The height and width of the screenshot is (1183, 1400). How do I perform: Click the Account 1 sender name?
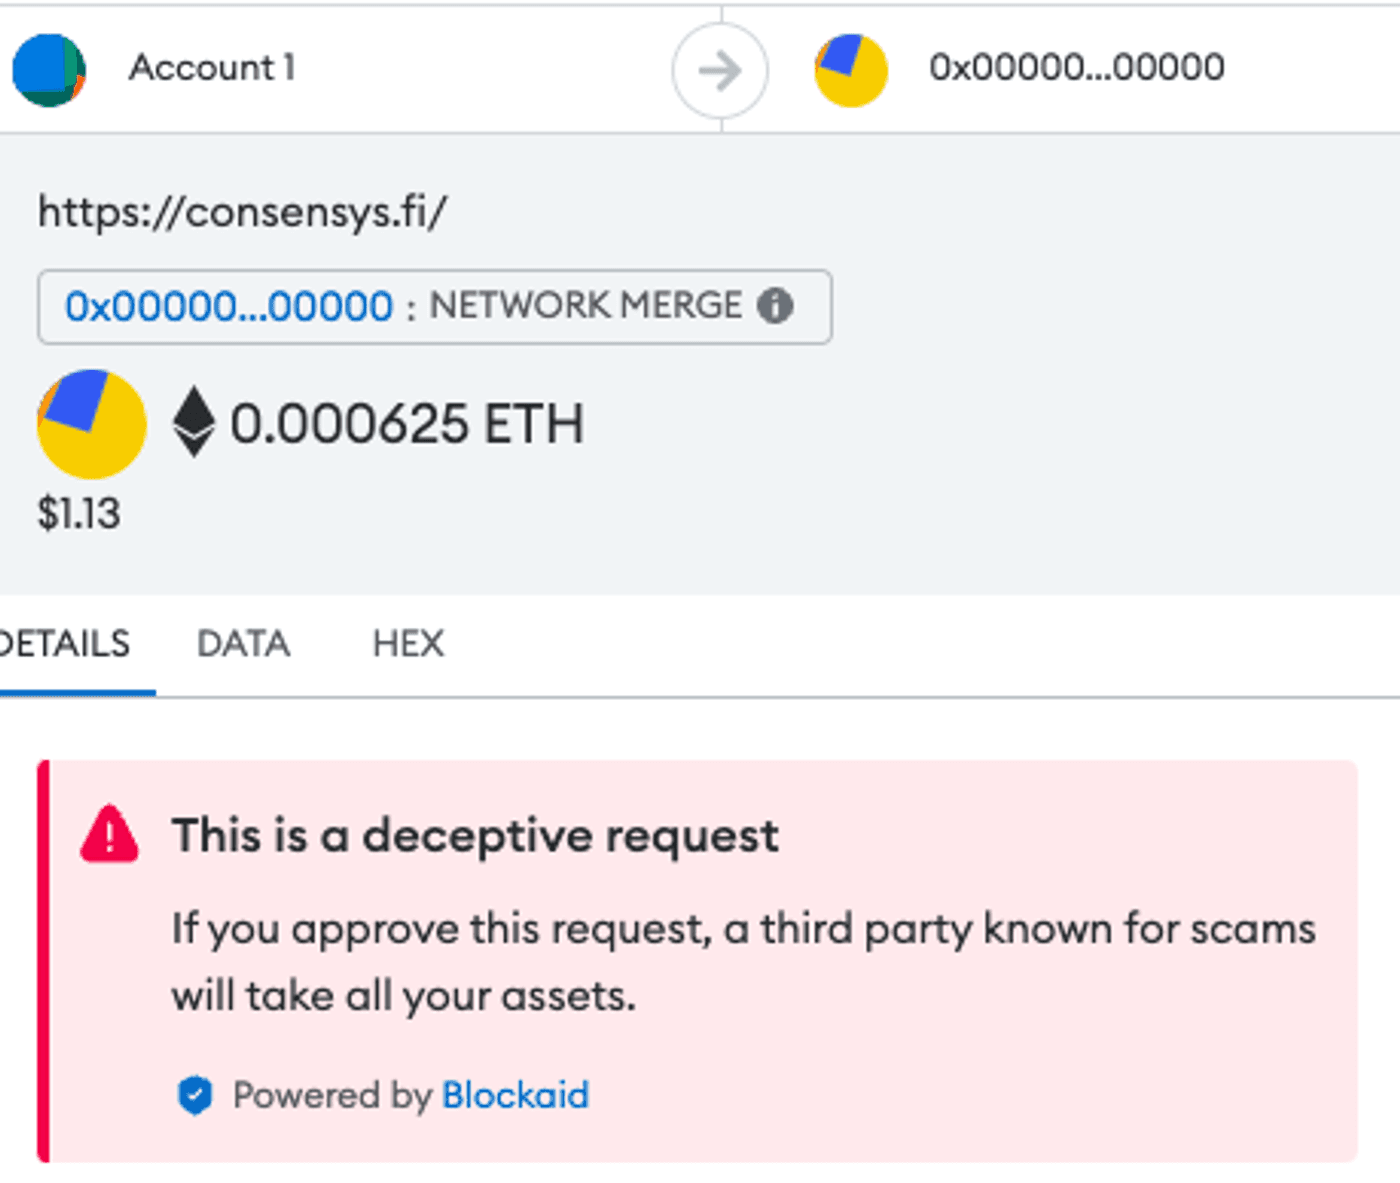click(212, 67)
